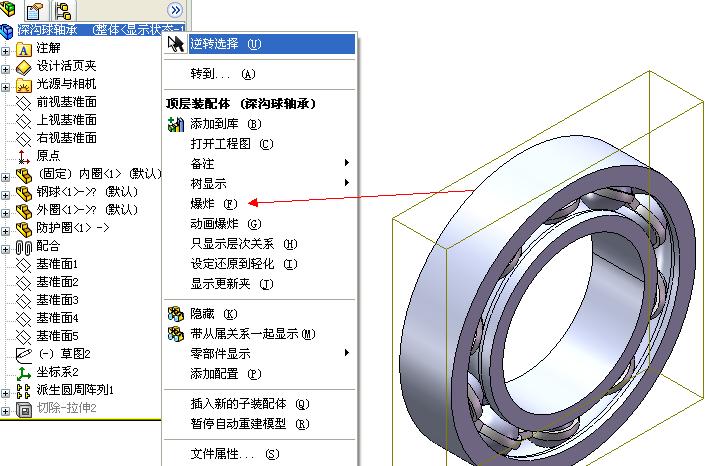This screenshot has height=466, width=726.
Task: Select the 基准面3 tree item
Action: pyautogui.click(x=57, y=301)
